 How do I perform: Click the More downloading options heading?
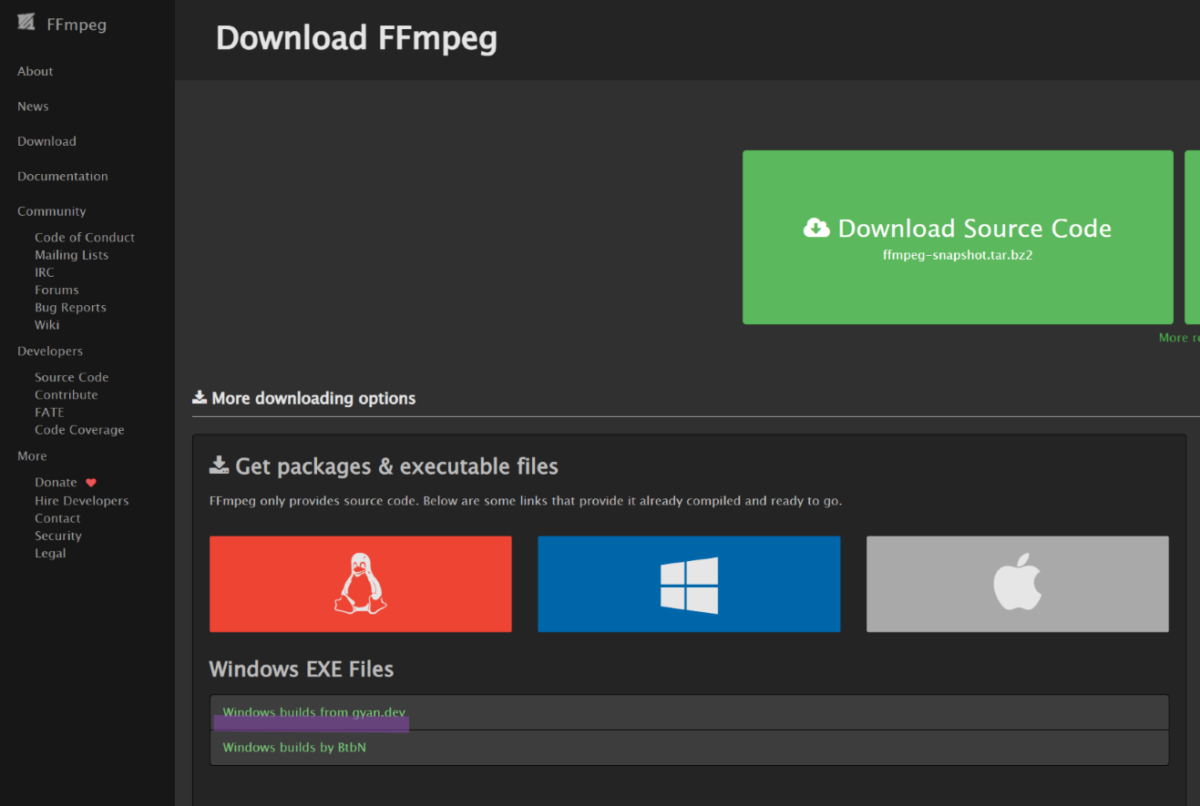pyautogui.click(x=304, y=398)
